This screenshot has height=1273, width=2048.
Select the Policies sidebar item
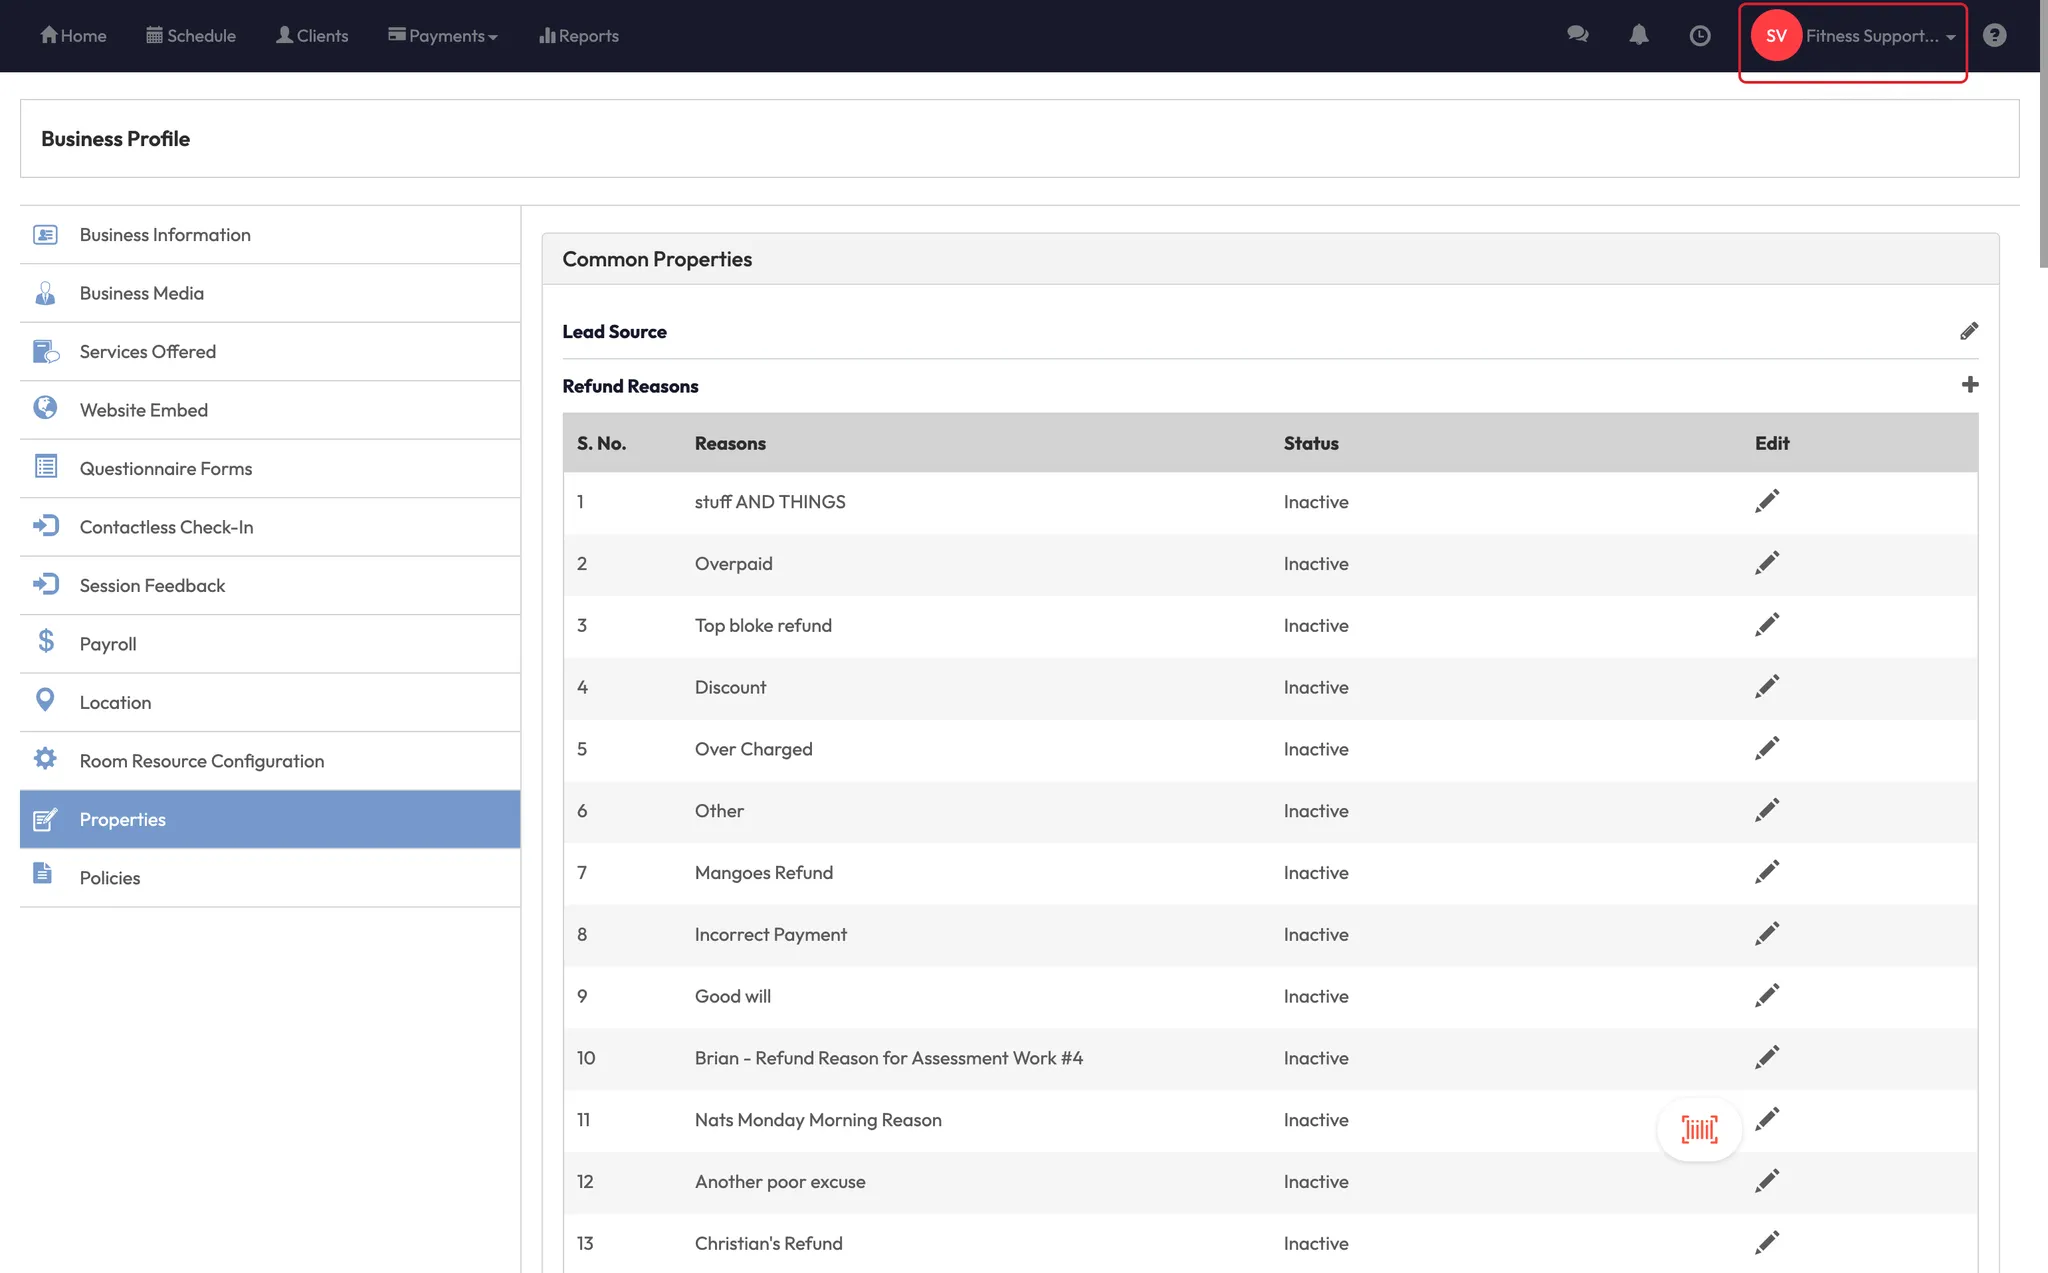(x=110, y=878)
